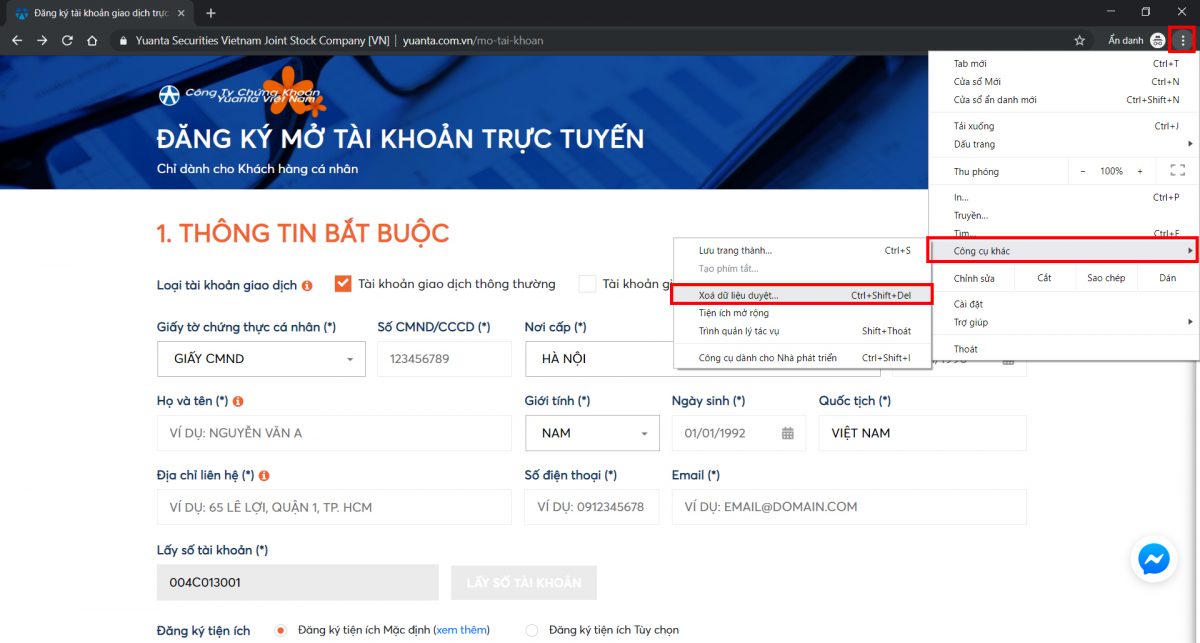This screenshot has width=1200, height=643.
Task: Open Chrome three-dot menu
Action: [1183, 40]
